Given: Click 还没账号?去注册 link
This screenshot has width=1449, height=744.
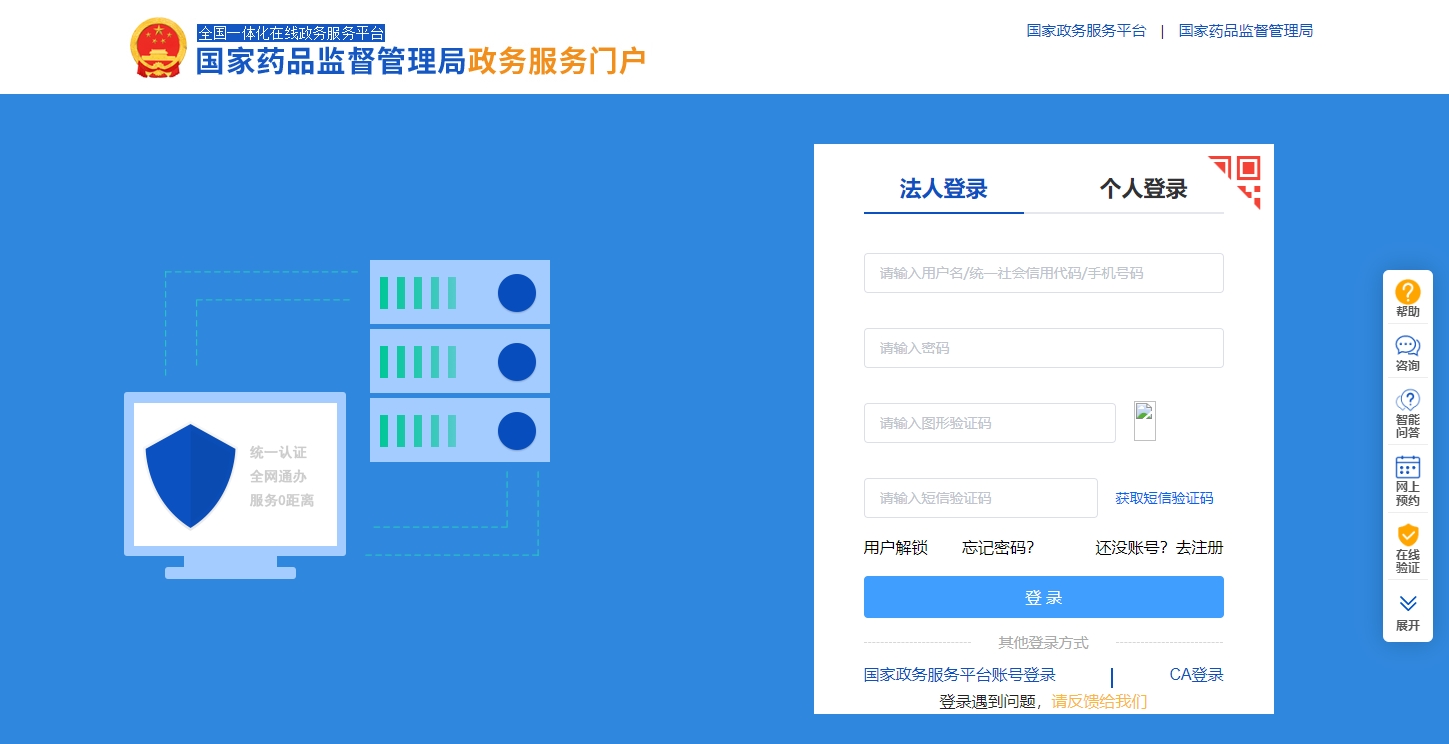Looking at the screenshot, I should click(1159, 548).
